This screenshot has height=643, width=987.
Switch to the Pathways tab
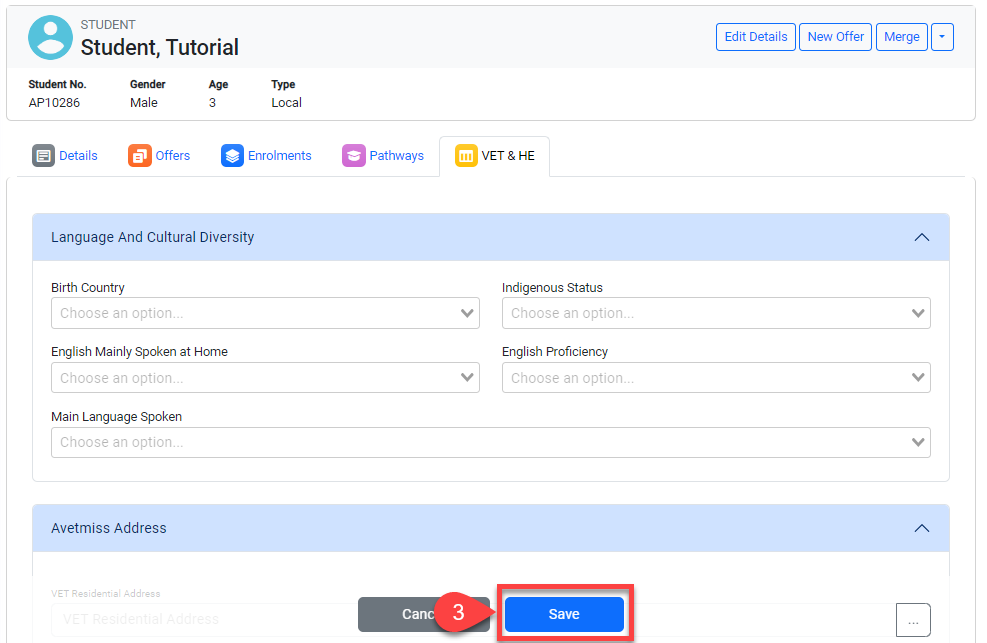click(x=396, y=156)
